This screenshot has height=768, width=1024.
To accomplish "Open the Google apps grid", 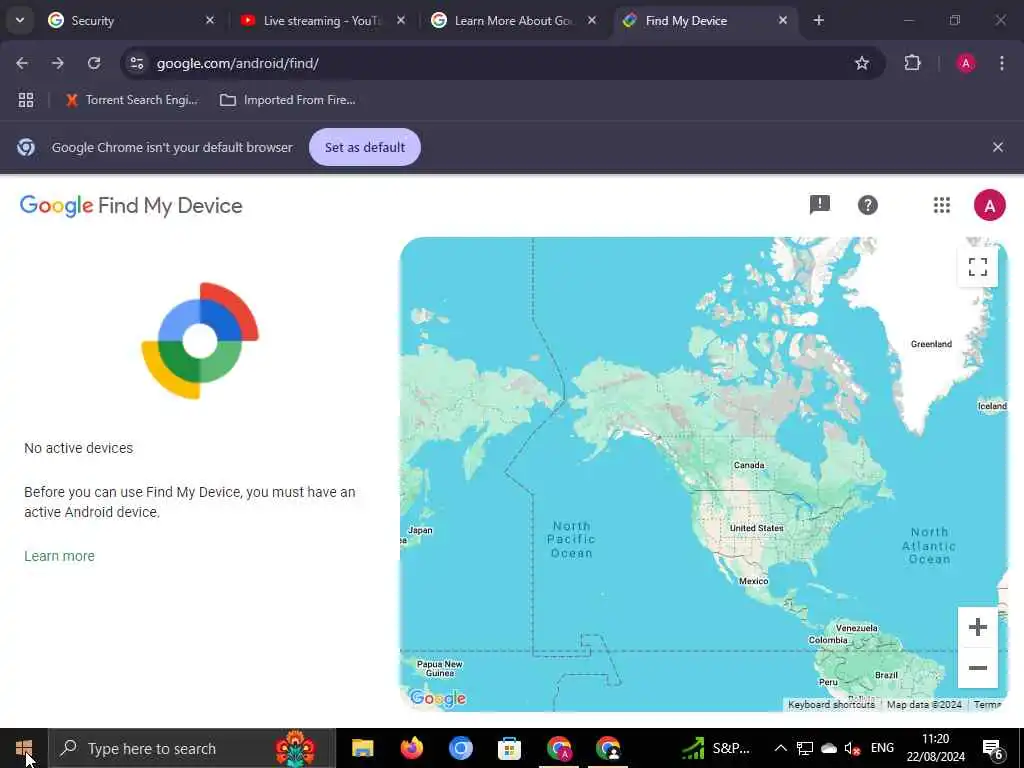I will point(942,205).
